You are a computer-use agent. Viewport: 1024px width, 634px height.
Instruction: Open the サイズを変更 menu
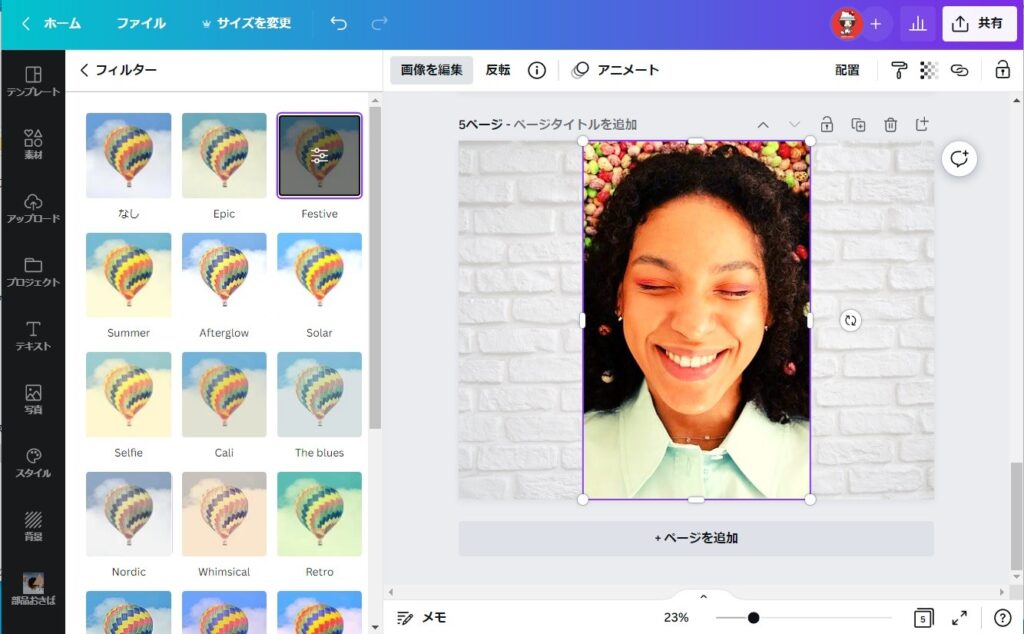246,24
